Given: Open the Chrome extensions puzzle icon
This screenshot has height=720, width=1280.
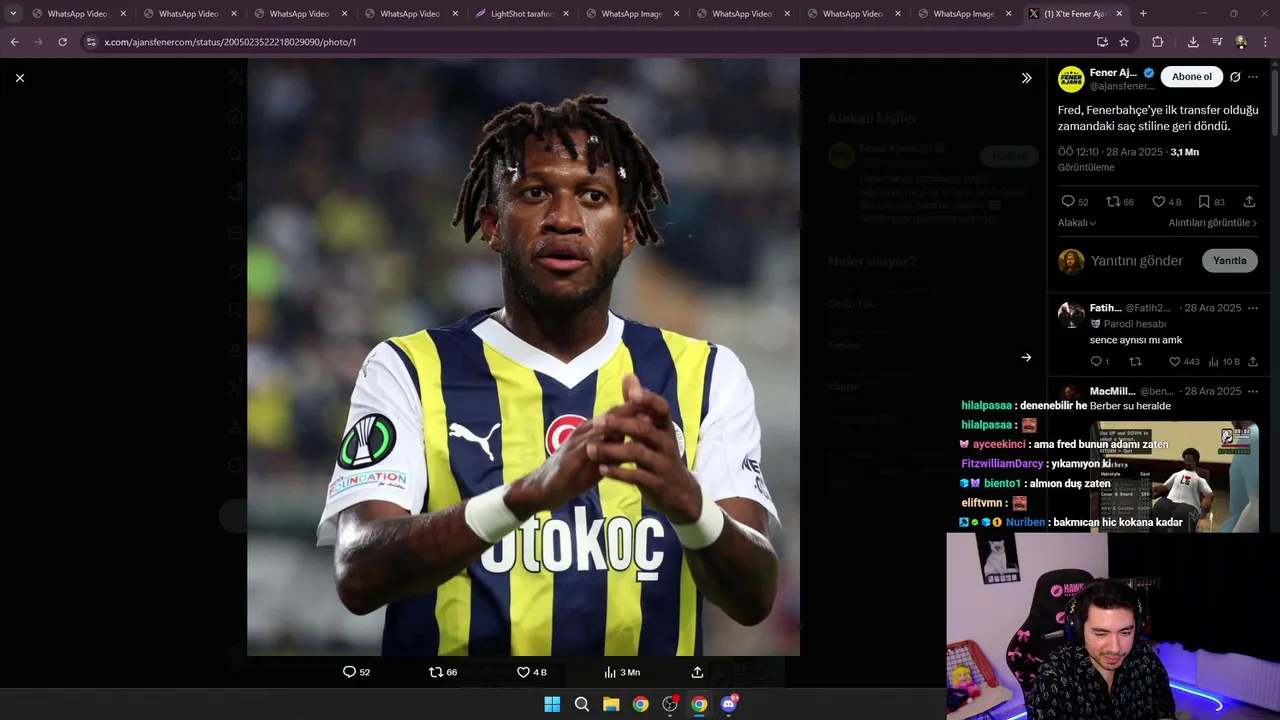Looking at the screenshot, I should pos(1158,42).
